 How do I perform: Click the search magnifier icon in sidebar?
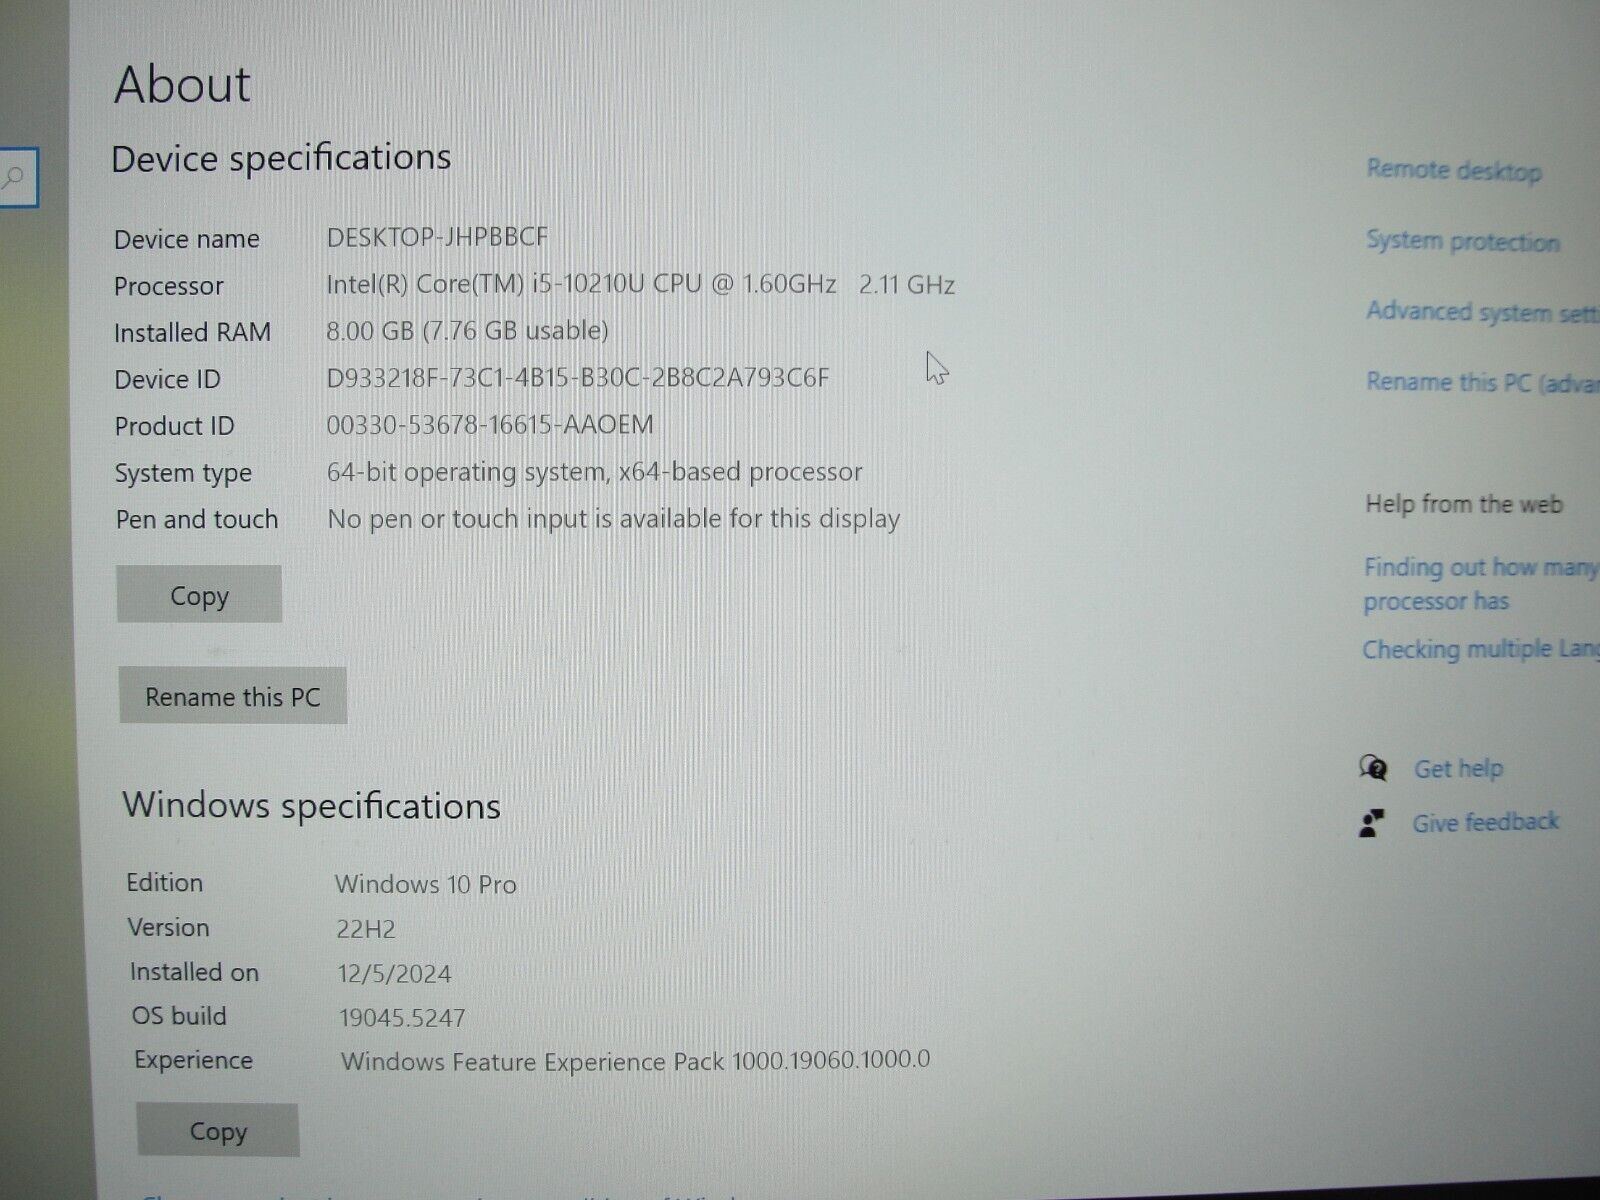click(x=13, y=178)
